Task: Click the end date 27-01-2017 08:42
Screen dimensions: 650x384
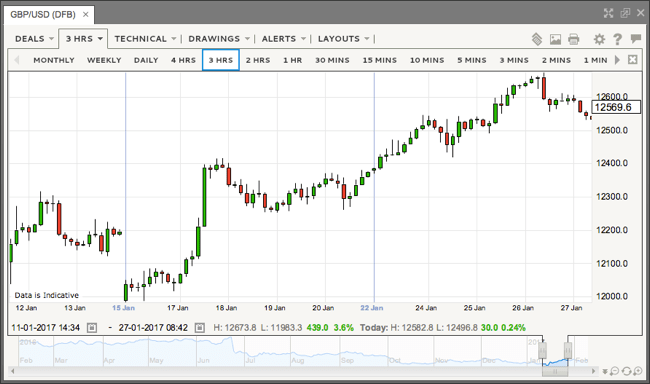Action: tap(153, 328)
